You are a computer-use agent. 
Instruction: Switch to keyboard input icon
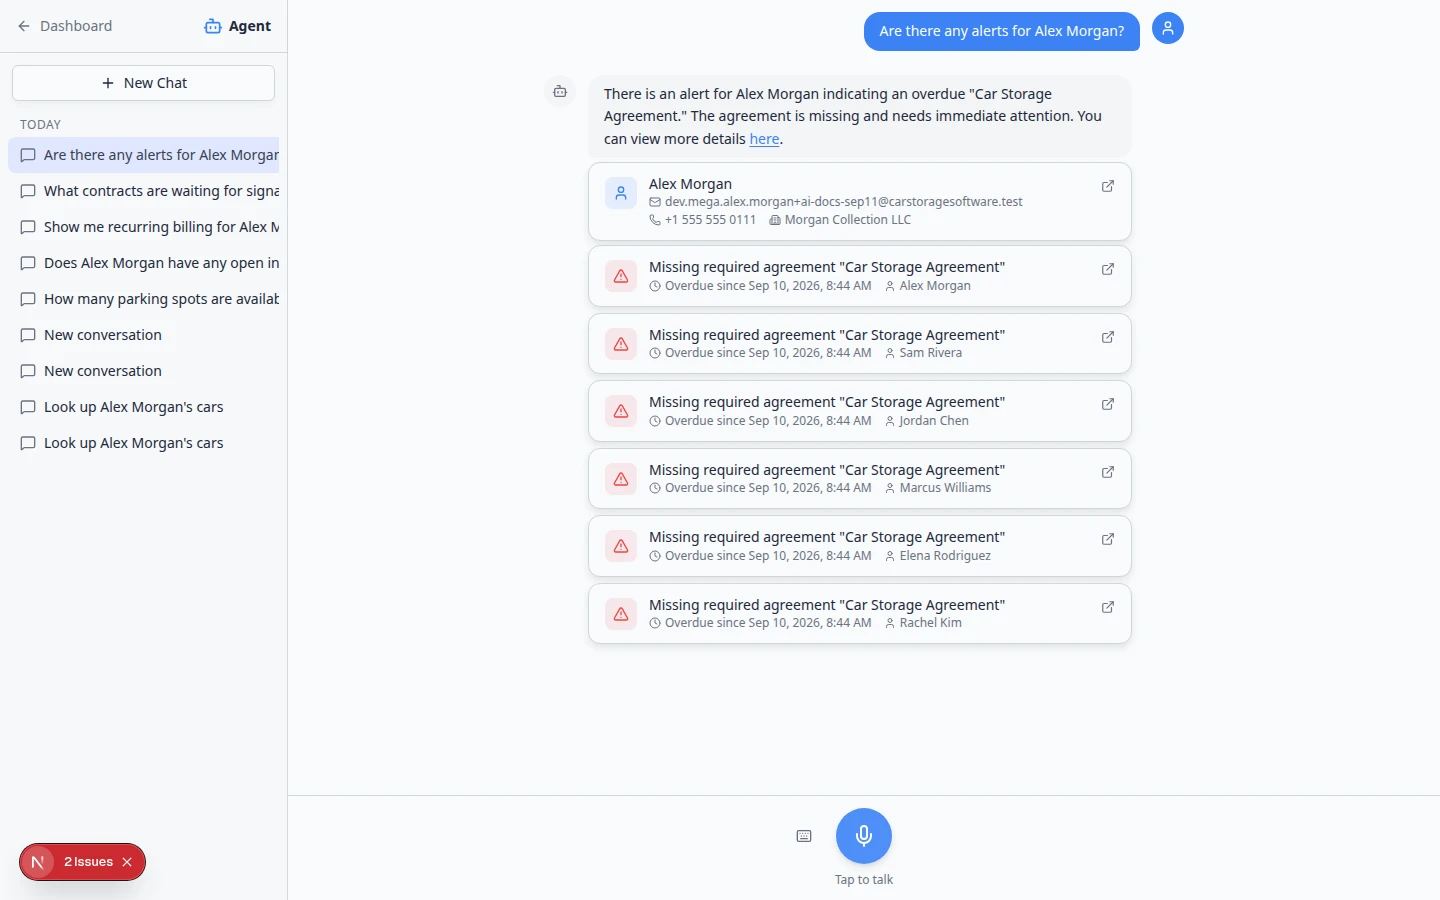tap(804, 836)
